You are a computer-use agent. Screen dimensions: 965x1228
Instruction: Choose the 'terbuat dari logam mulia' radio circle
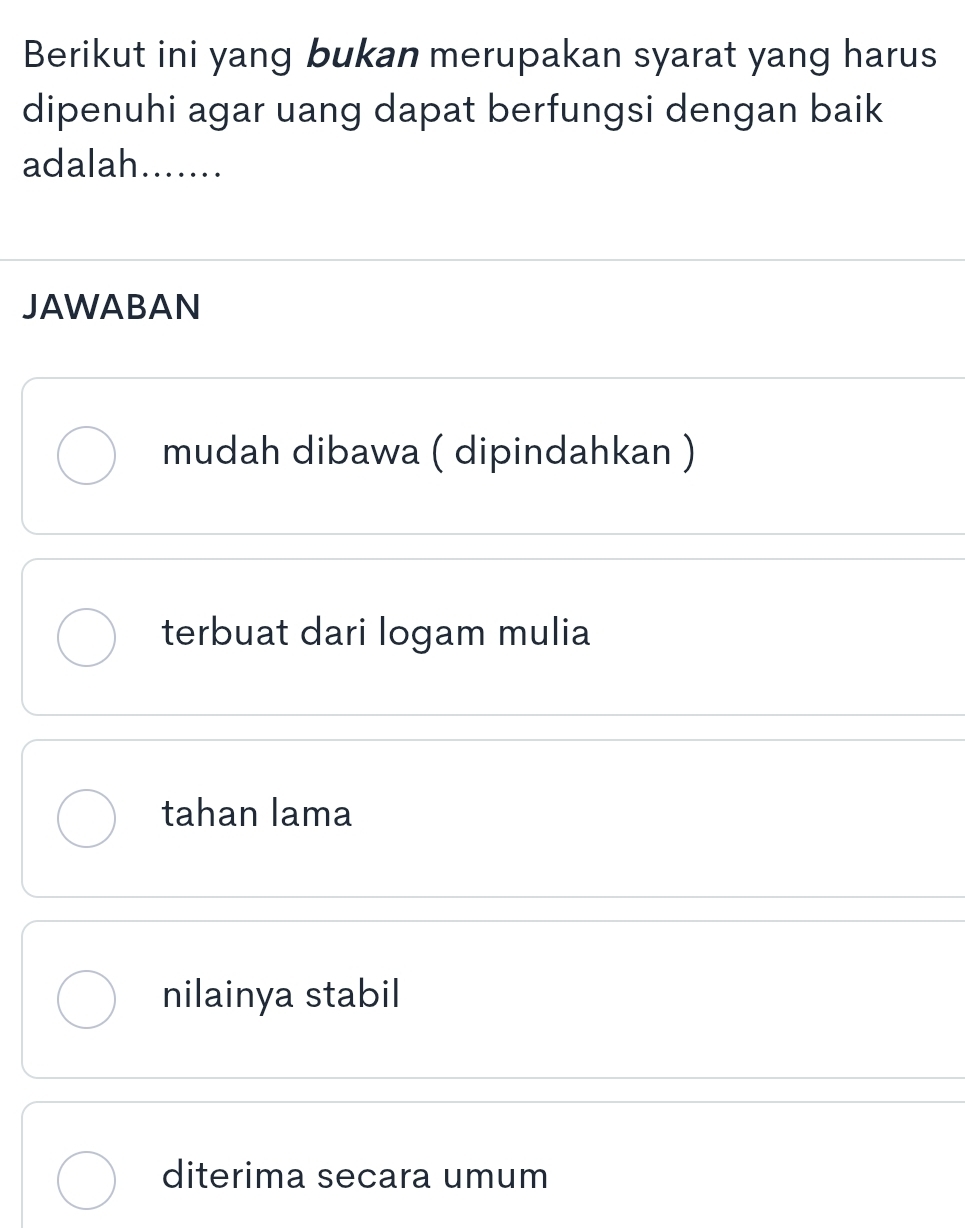(x=86, y=636)
